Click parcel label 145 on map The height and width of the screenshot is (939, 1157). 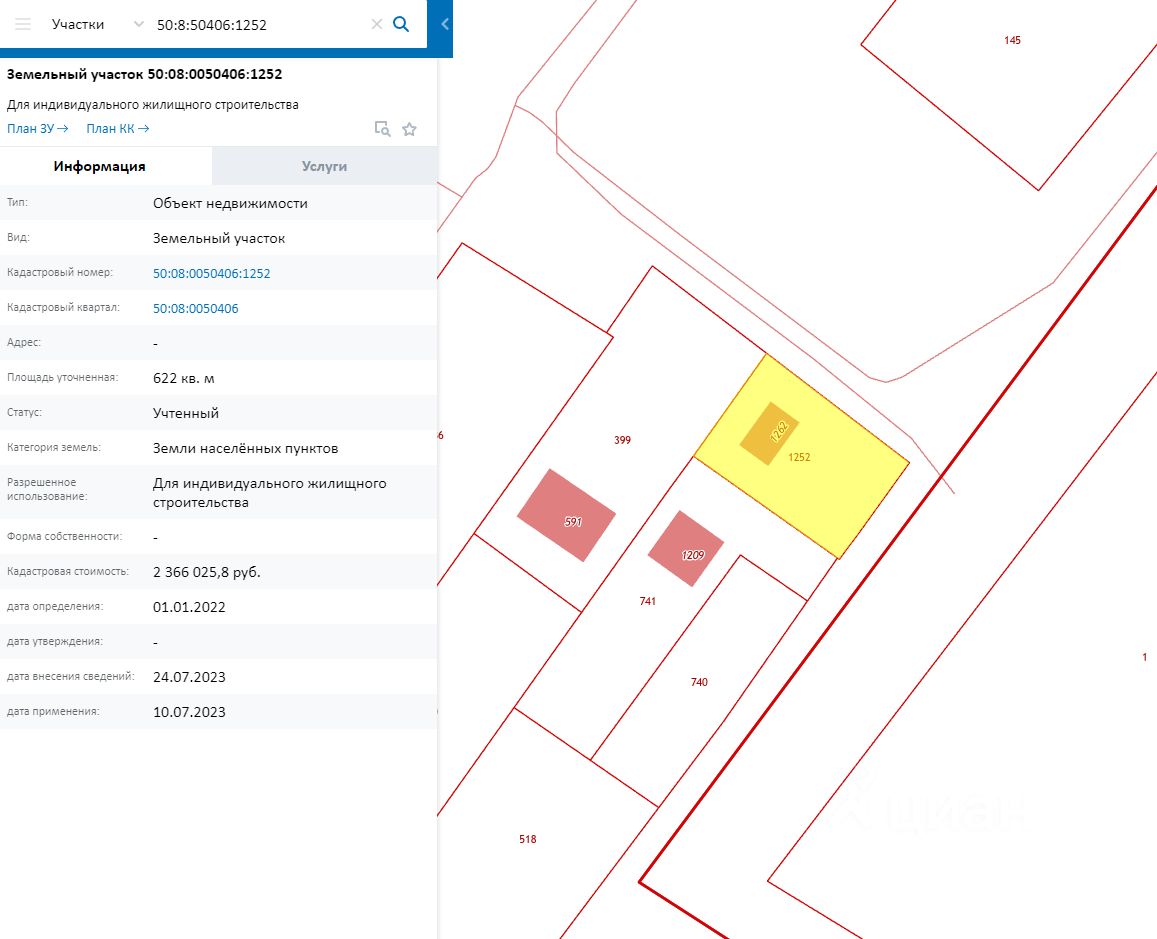[1012, 41]
